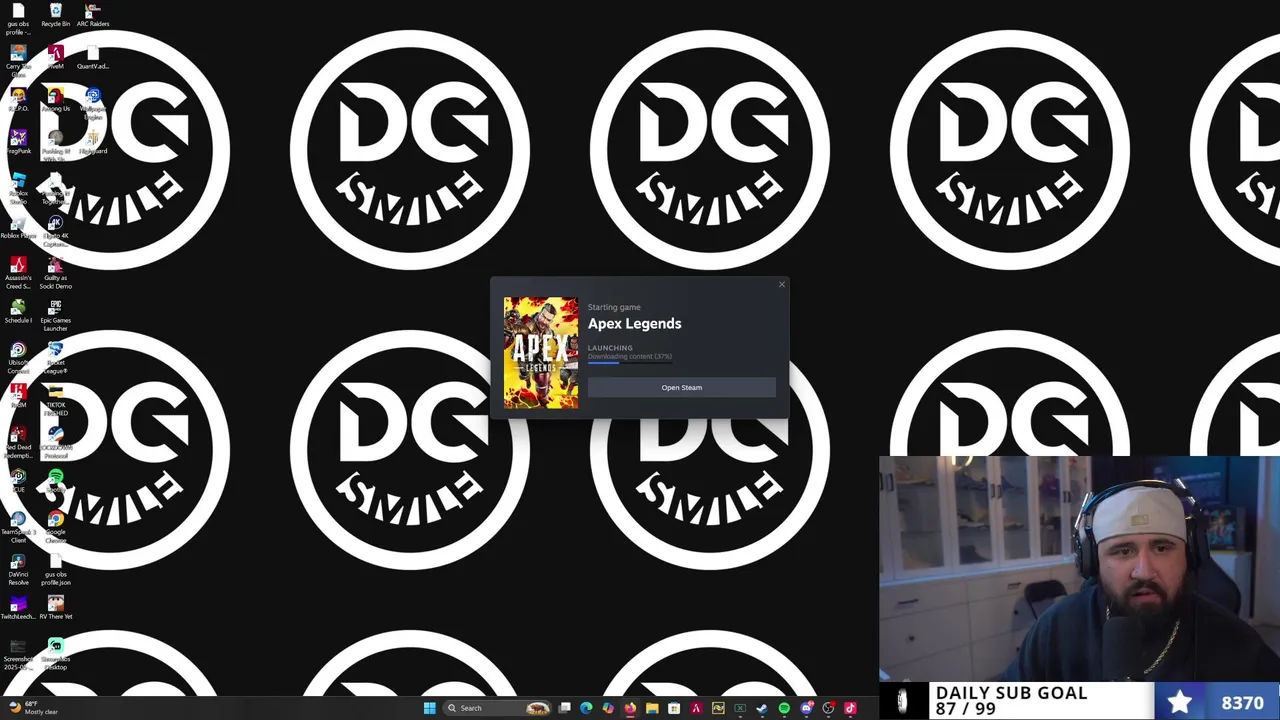The image size is (1280, 720).
Task: Open Microsoft Edge from the taskbar
Action: click(586, 708)
